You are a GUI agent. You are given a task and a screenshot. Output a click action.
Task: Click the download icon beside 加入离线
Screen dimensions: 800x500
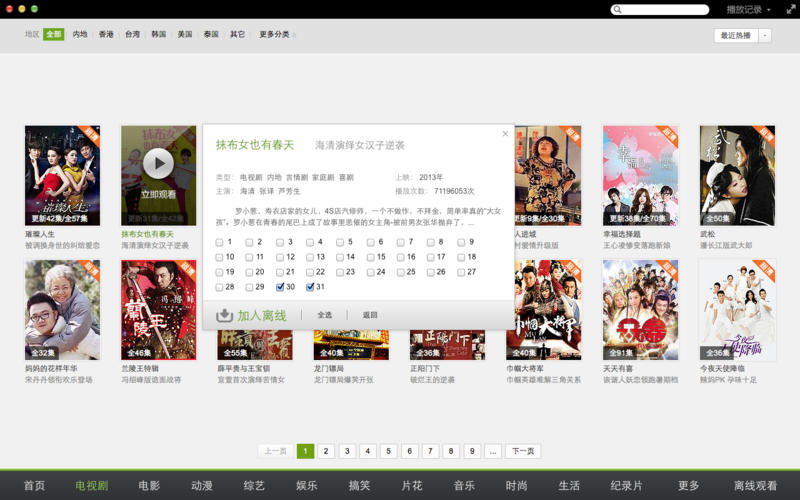point(225,315)
